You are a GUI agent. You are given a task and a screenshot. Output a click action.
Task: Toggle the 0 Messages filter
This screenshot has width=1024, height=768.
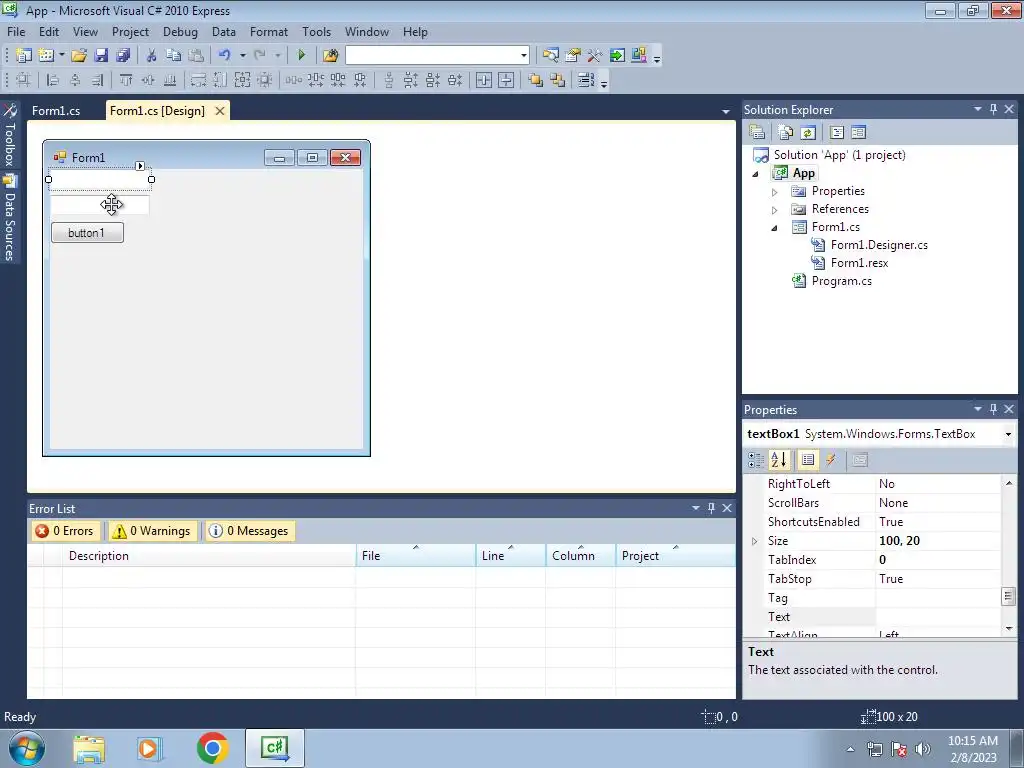pyautogui.click(x=249, y=531)
